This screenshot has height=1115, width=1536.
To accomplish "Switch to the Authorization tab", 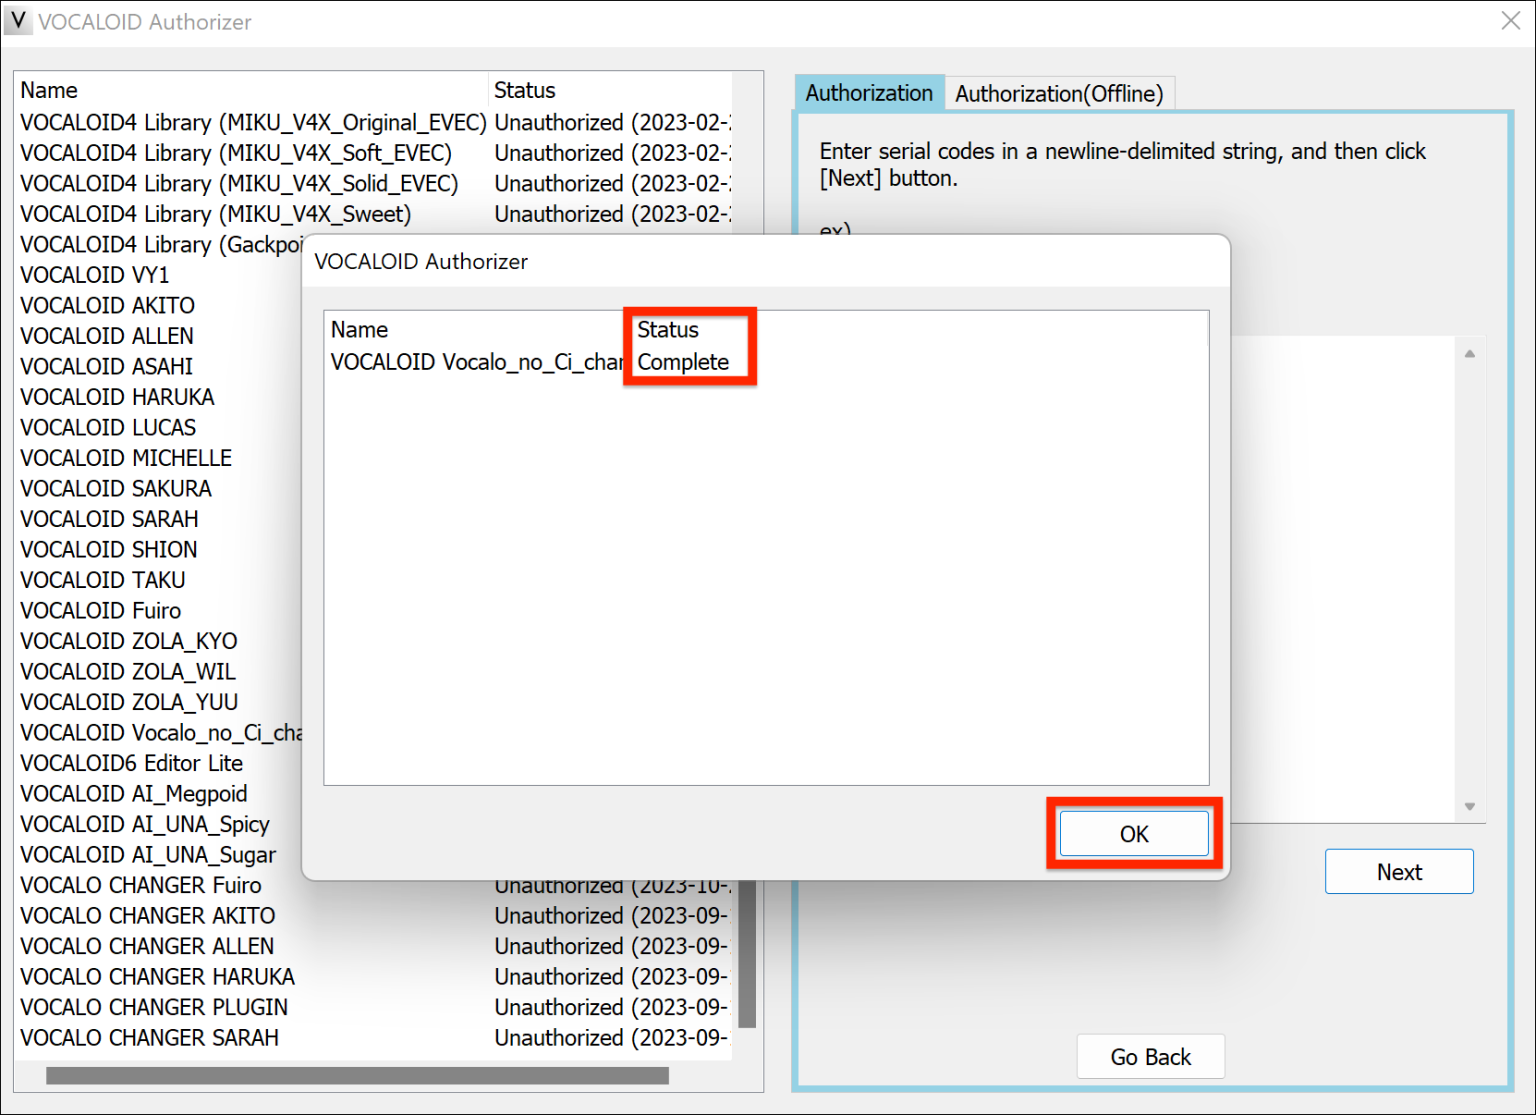I will click(868, 93).
